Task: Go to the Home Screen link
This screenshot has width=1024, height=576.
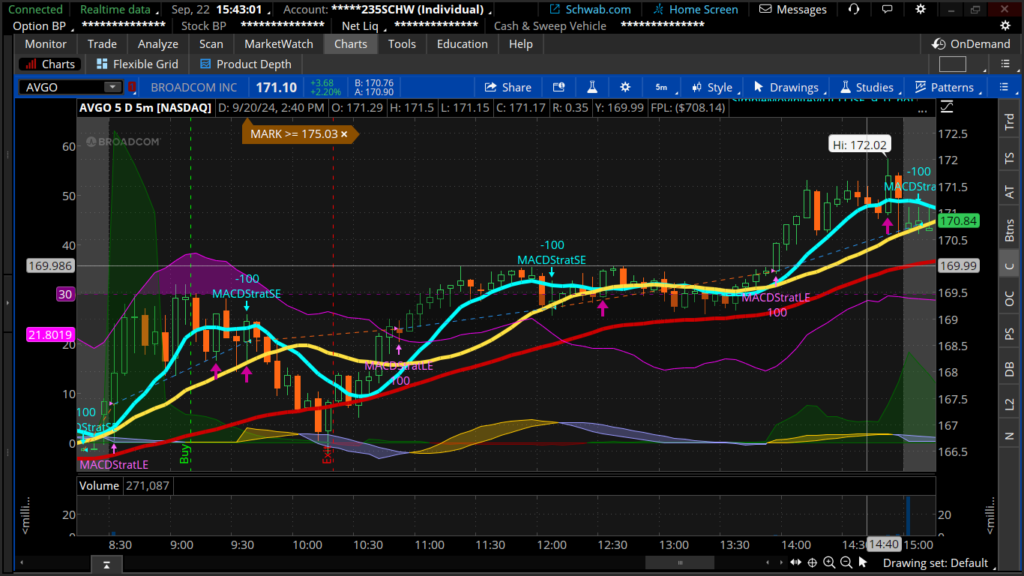Action: [696, 9]
